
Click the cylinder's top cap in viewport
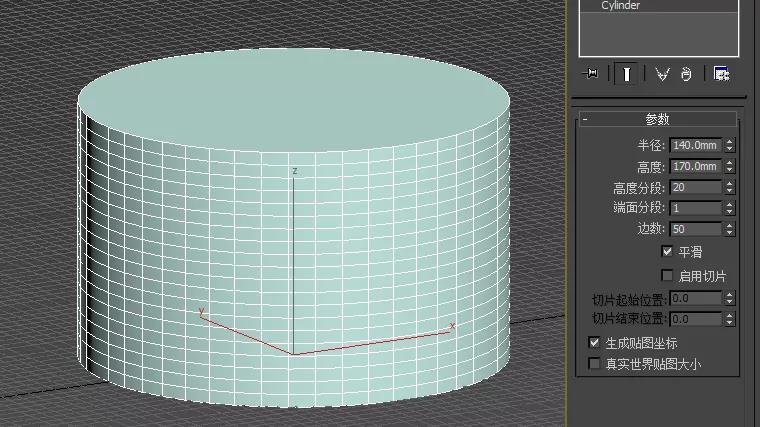click(294, 99)
